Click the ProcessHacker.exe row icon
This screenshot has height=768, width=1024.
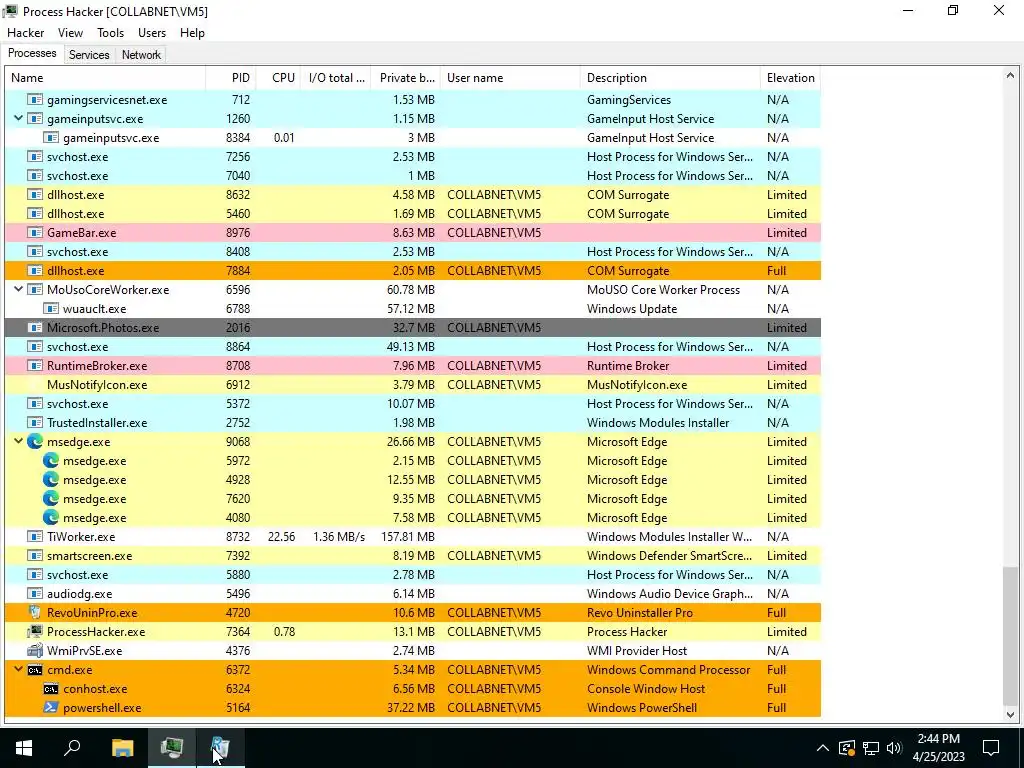click(x=35, y=632)
